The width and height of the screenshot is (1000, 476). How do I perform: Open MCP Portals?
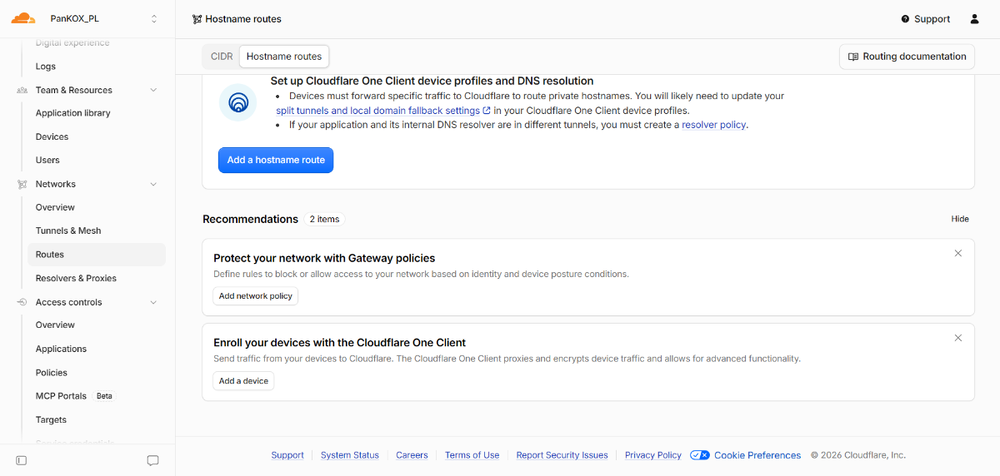[61, 396]
